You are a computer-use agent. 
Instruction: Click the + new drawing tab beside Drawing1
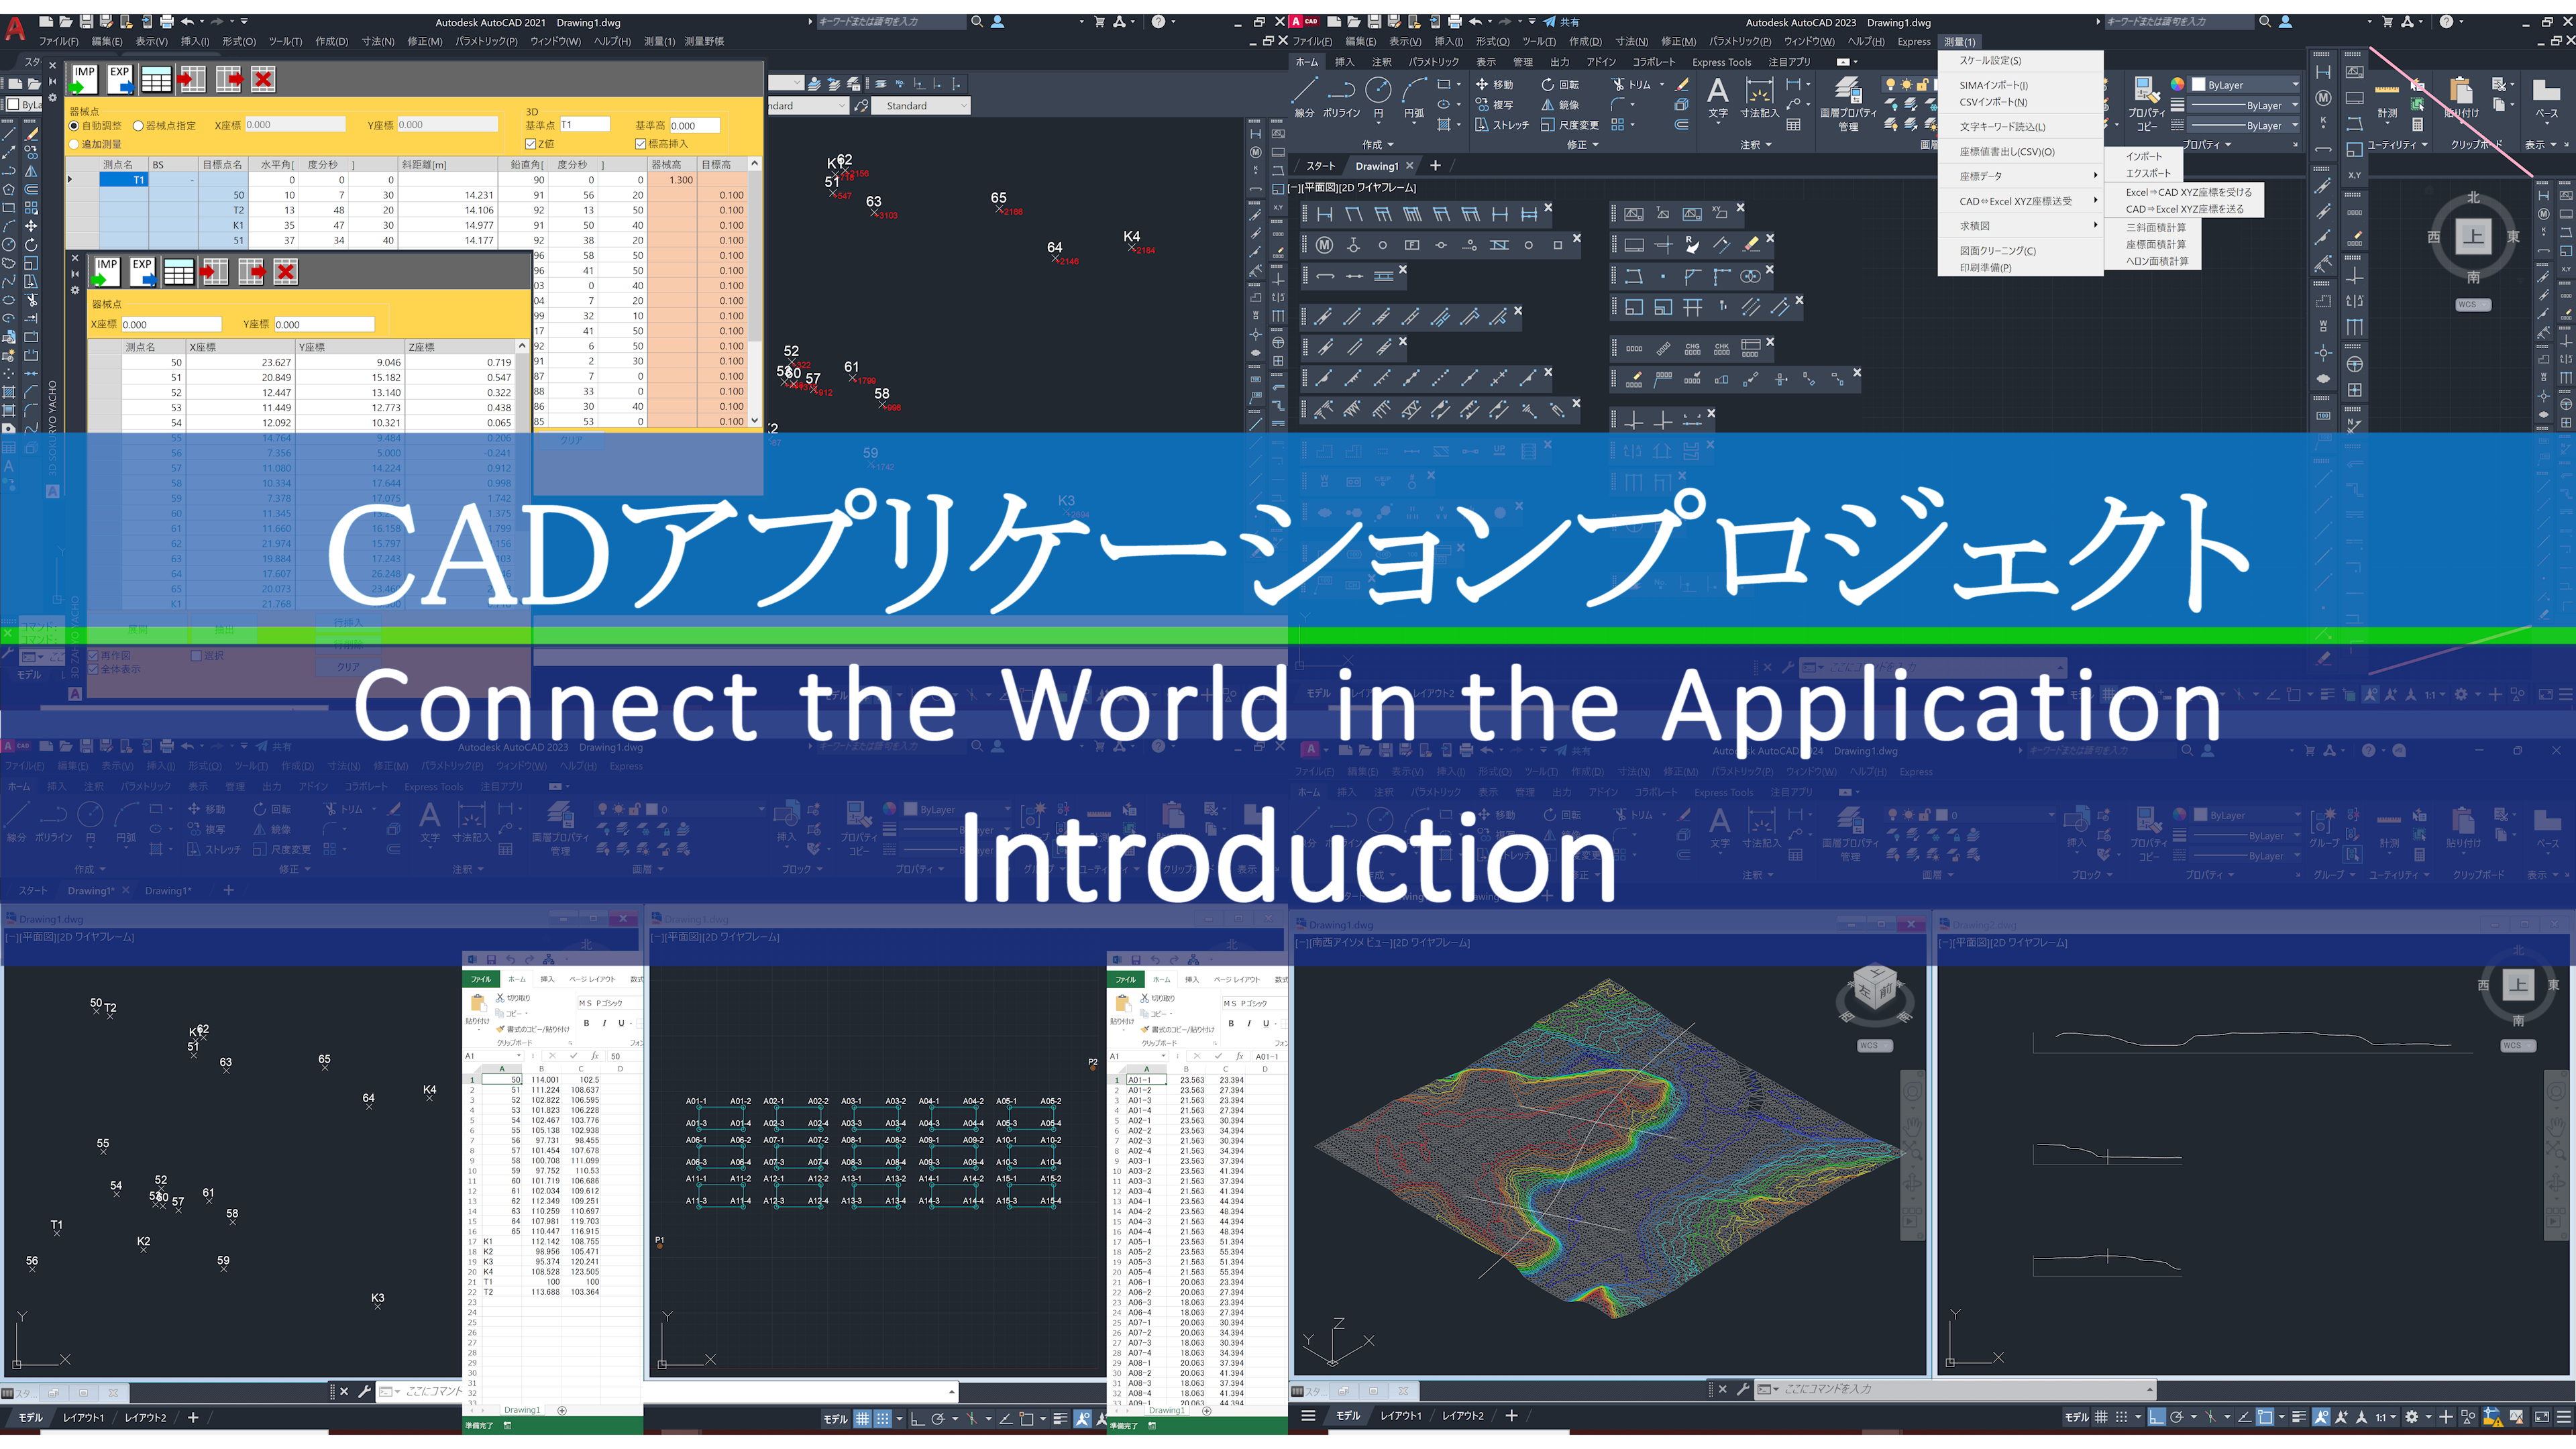1435,166
